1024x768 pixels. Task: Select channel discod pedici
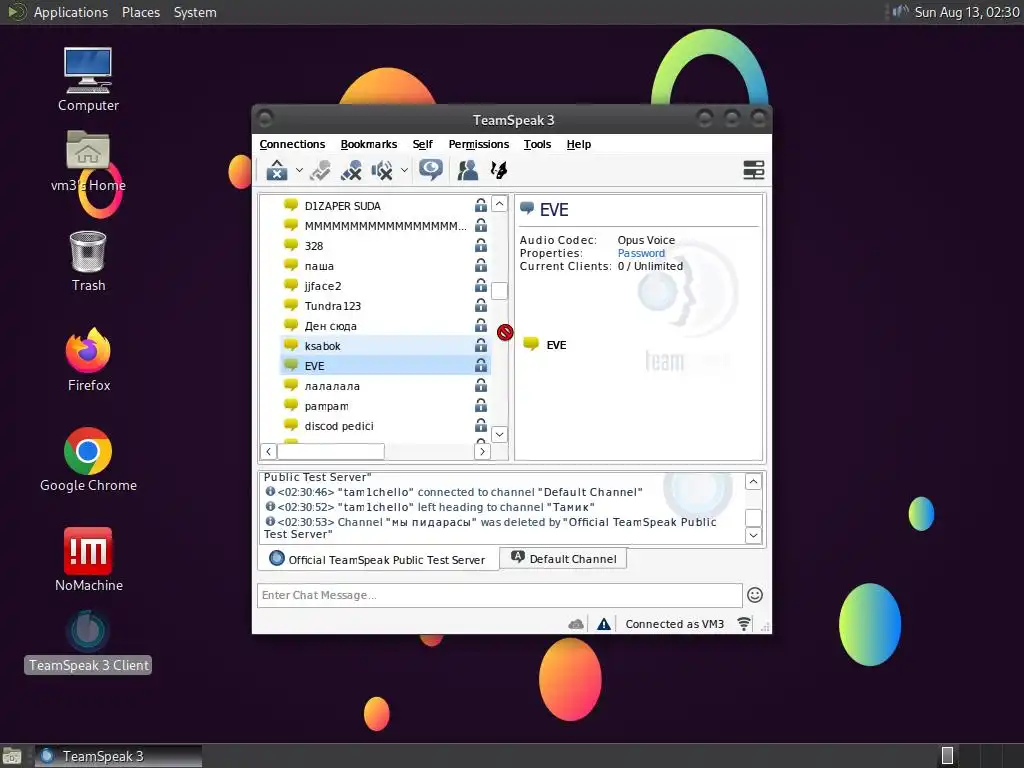pos(385,426)
